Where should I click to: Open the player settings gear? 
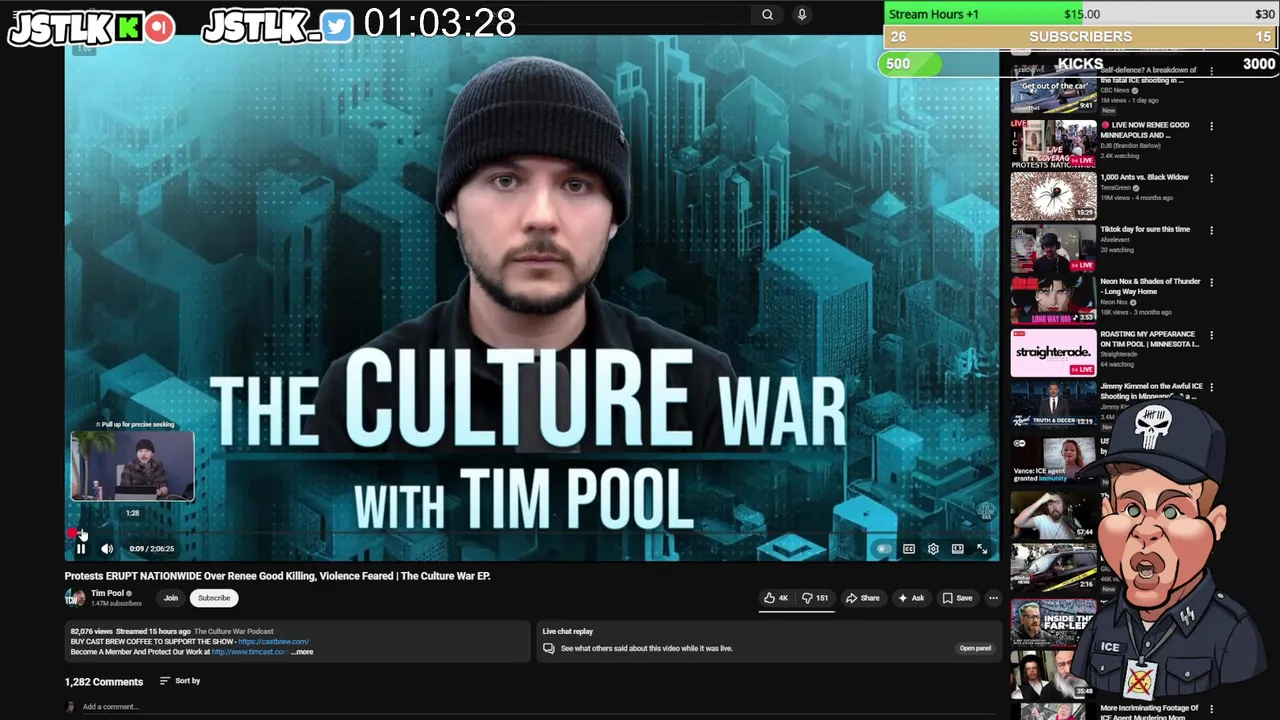(933, 548)
